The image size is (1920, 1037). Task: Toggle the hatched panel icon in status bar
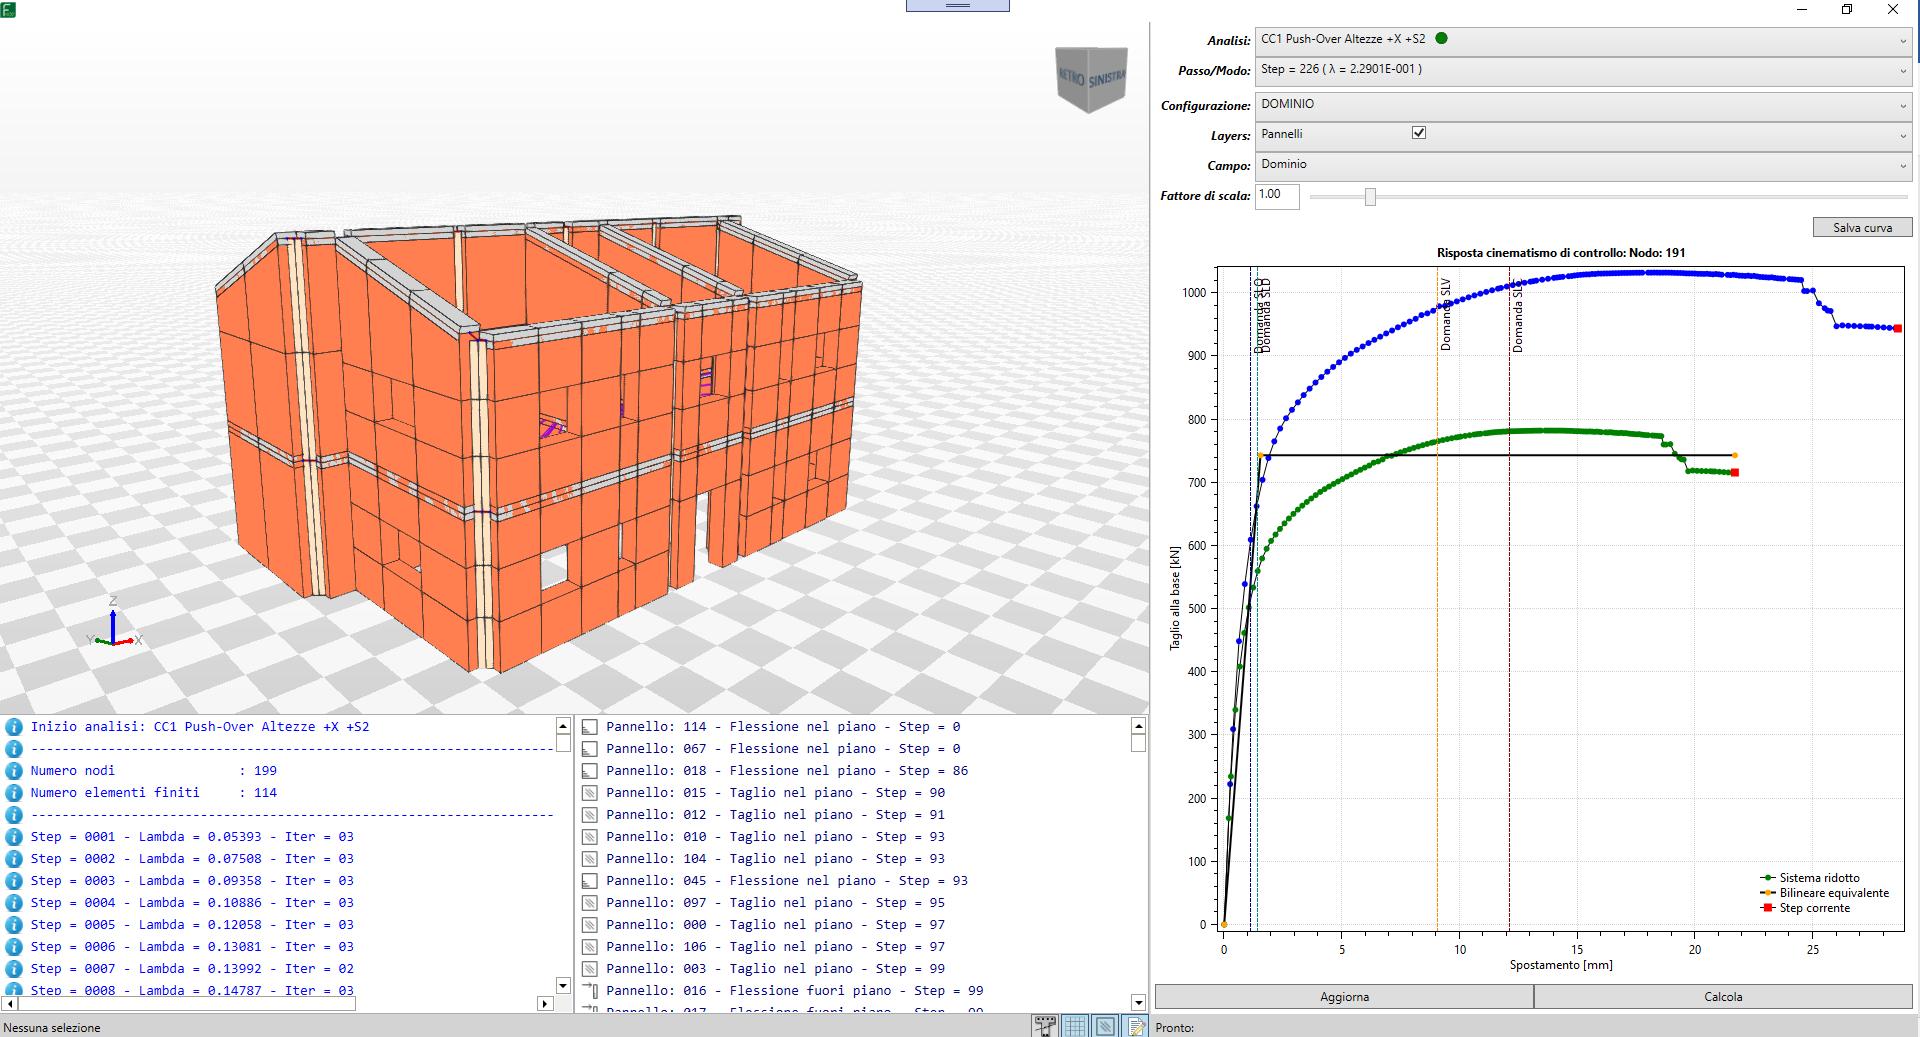1105,1026
